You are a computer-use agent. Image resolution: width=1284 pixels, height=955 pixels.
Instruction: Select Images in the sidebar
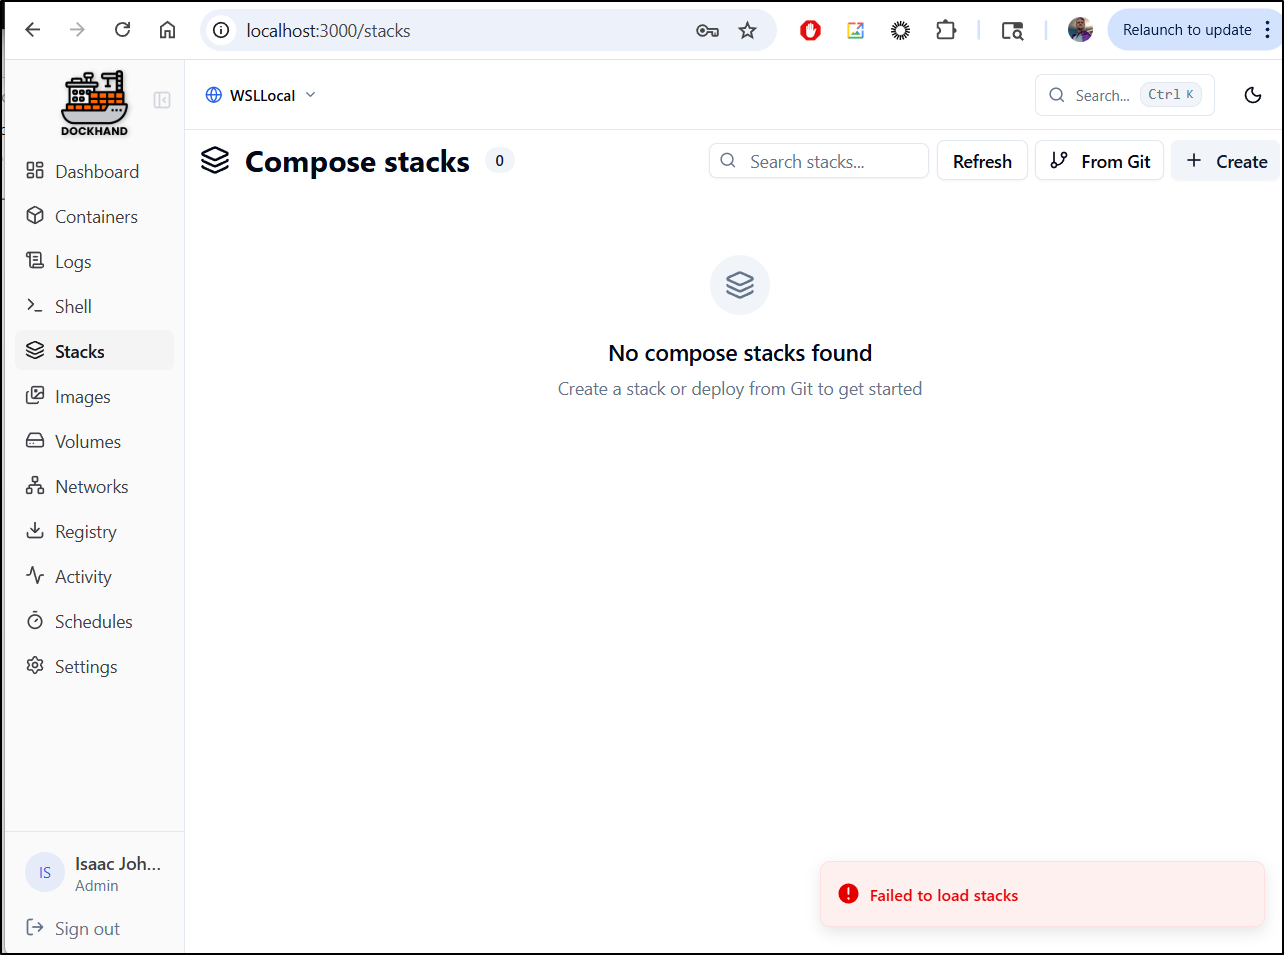pos(82,396)
